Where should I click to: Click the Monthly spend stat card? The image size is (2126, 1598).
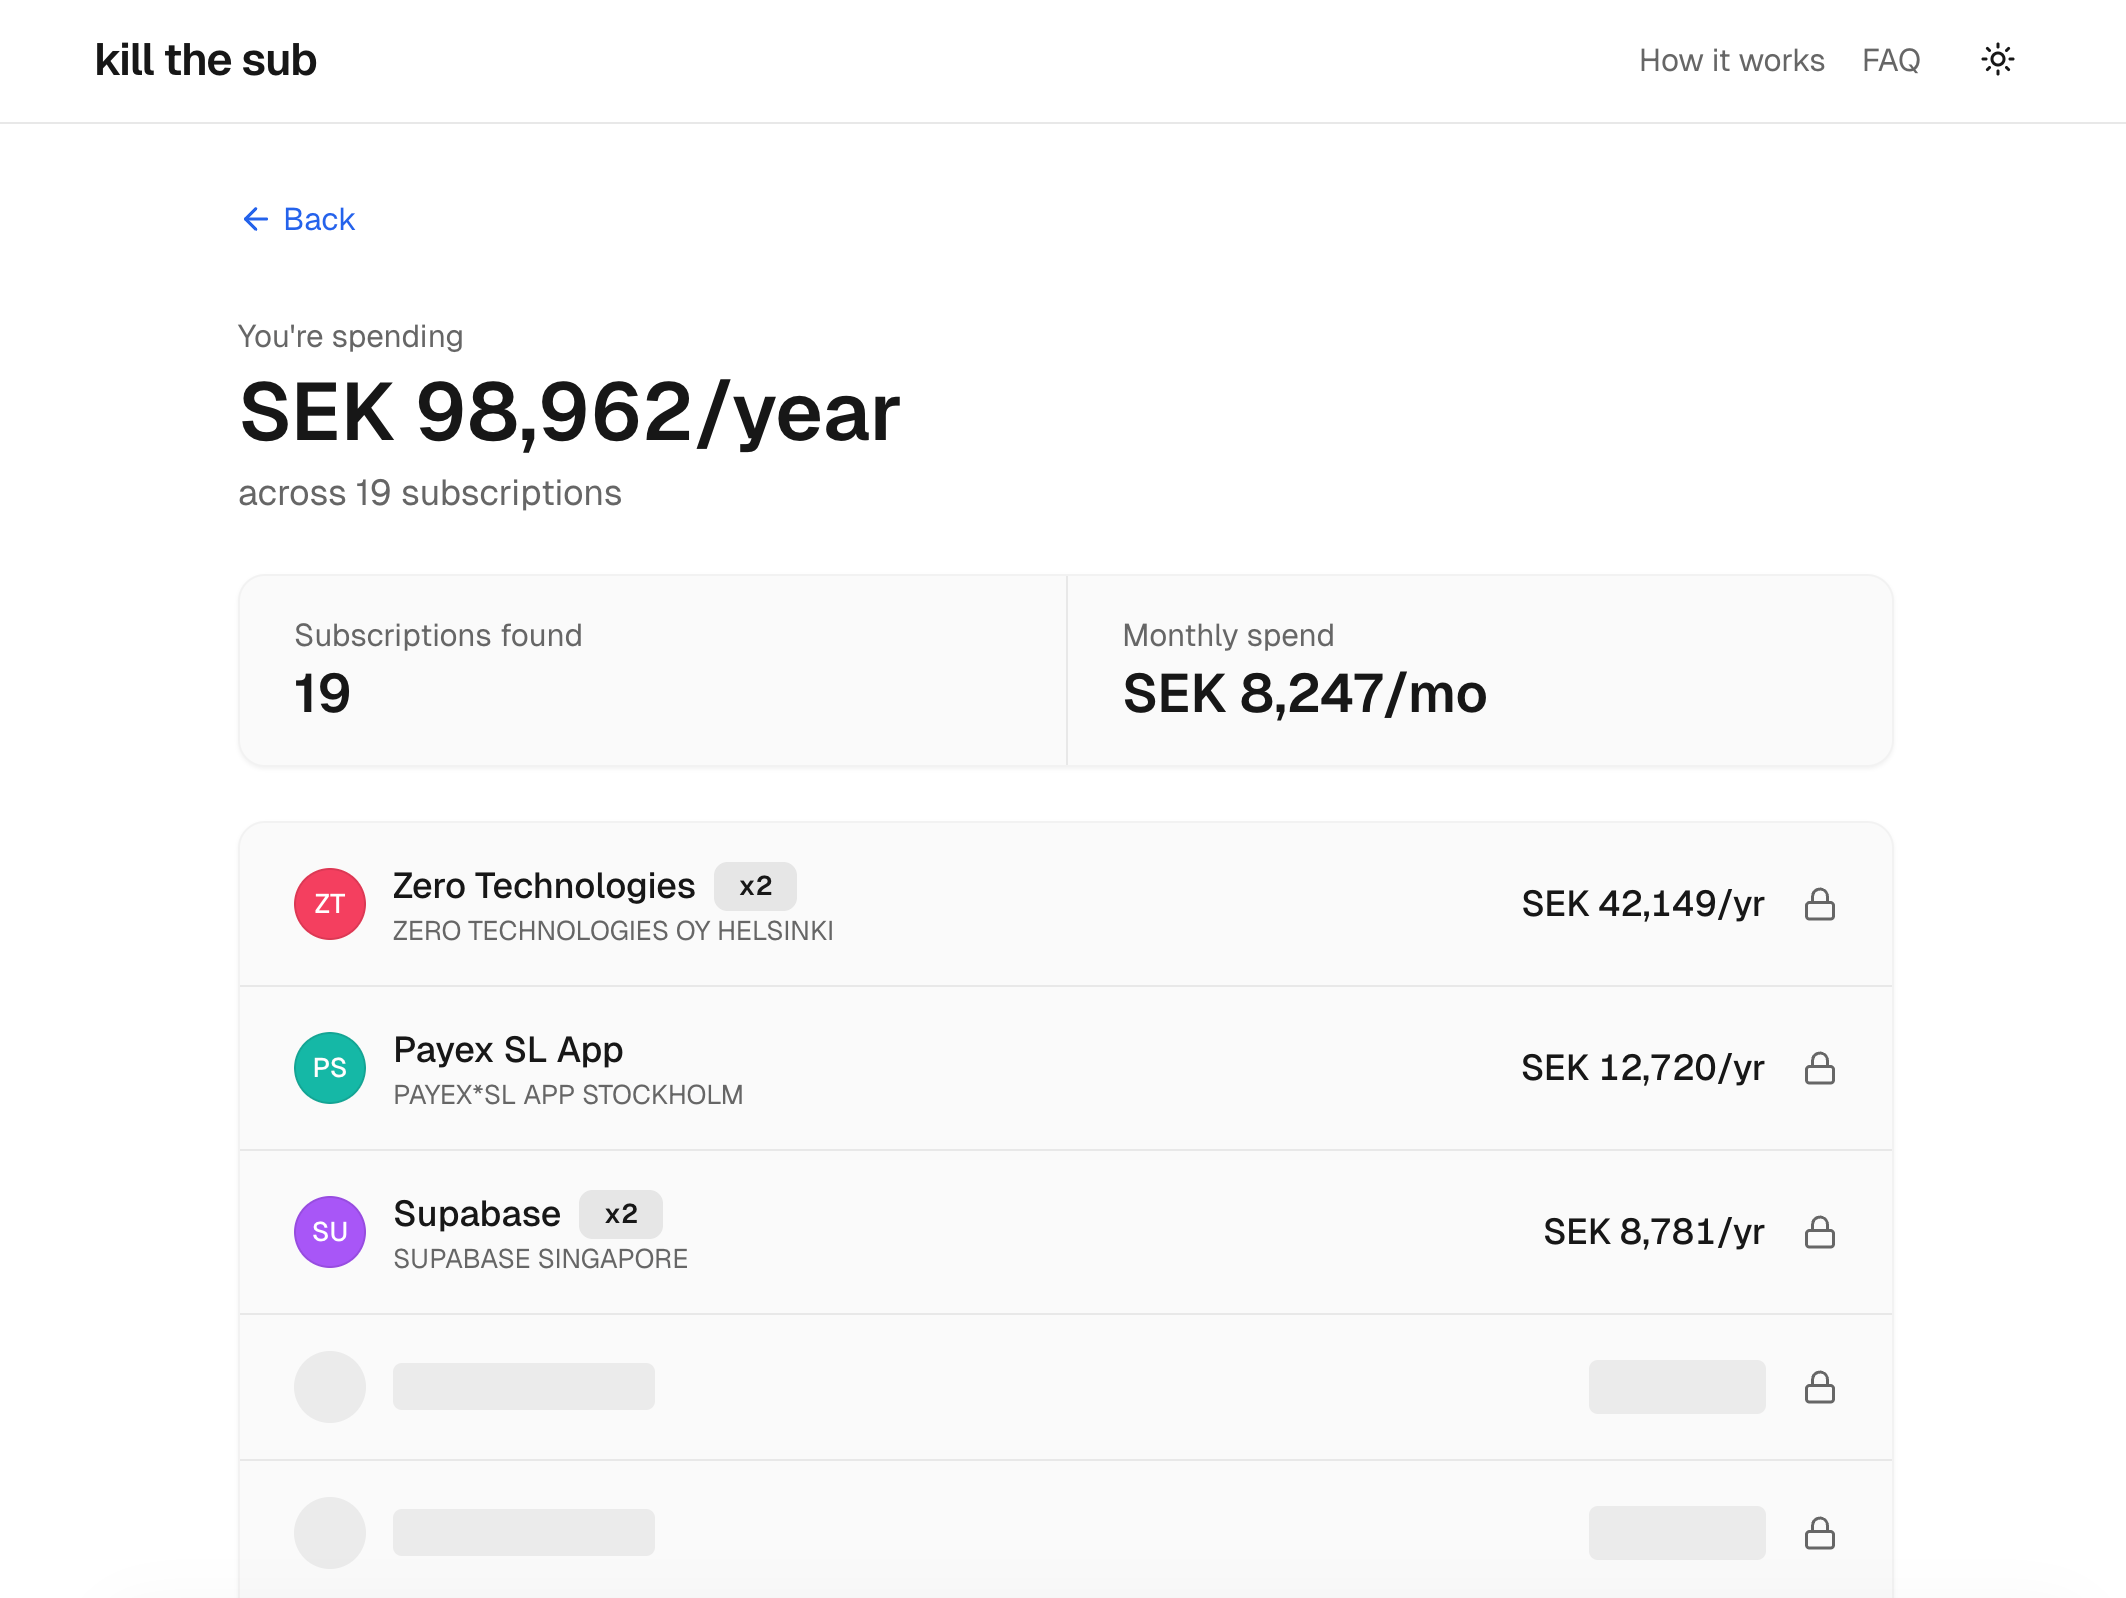pyautogui.click(x=1480, y=670)
